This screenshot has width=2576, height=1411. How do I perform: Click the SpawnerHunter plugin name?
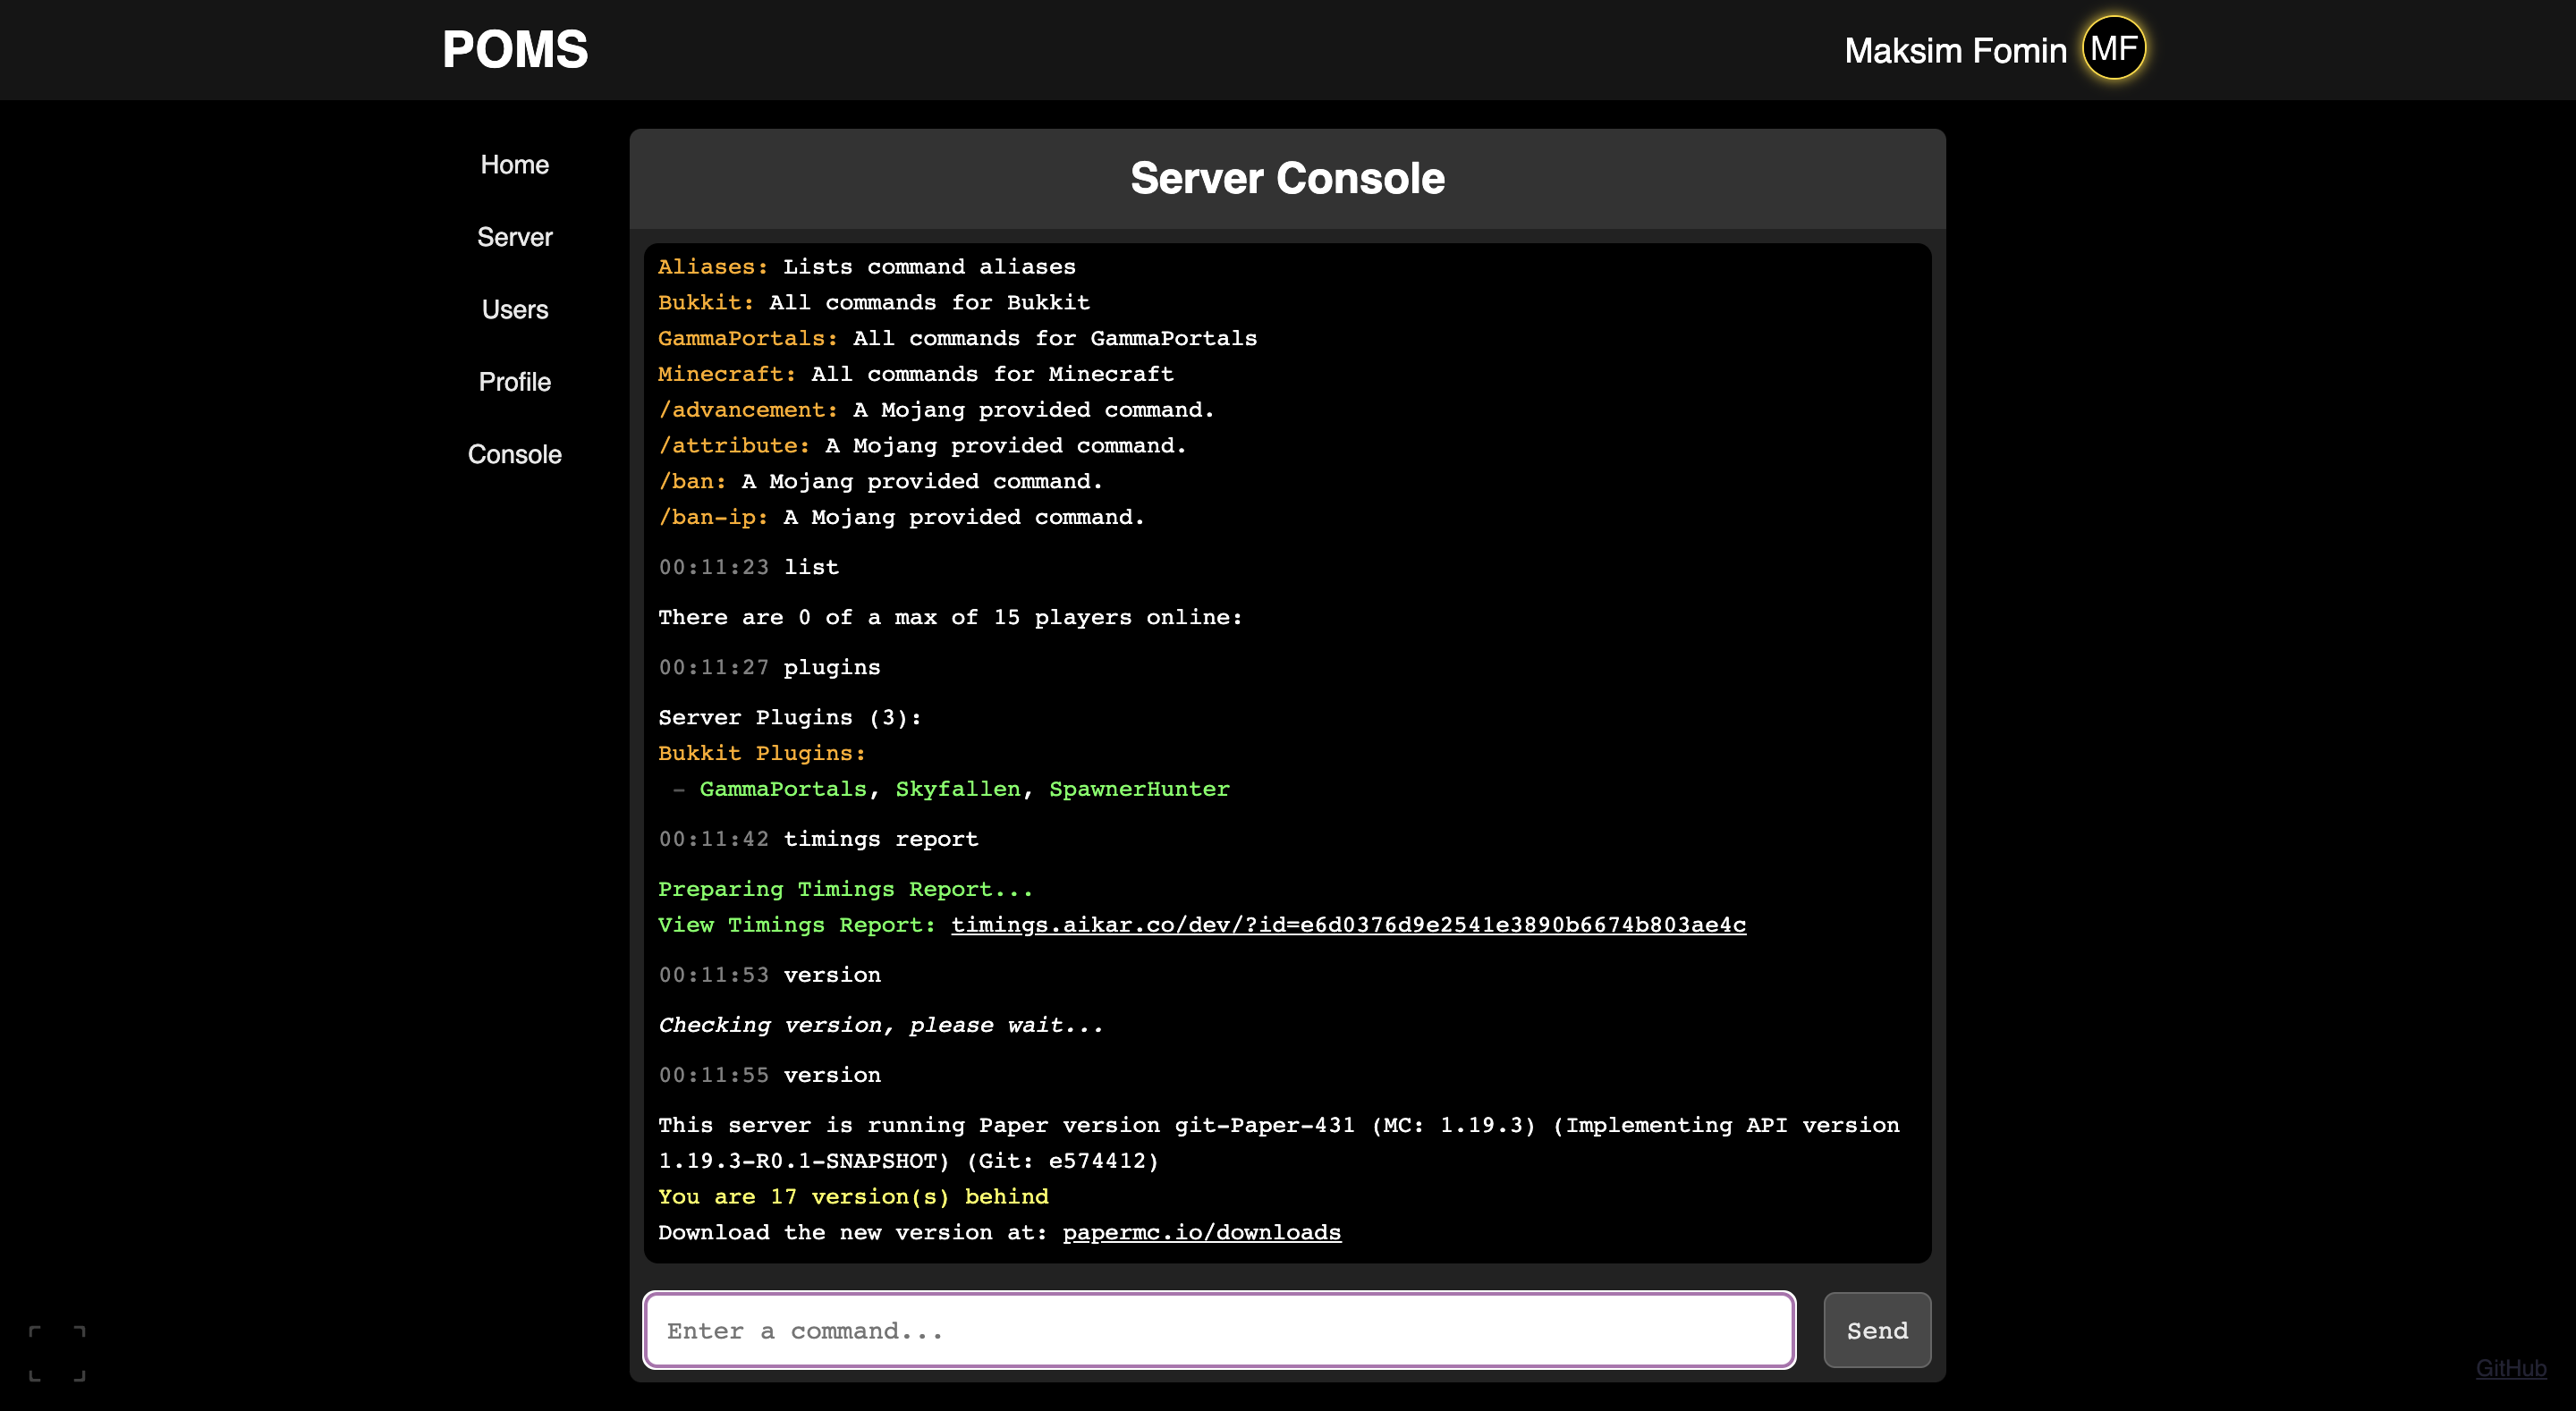1139,789
